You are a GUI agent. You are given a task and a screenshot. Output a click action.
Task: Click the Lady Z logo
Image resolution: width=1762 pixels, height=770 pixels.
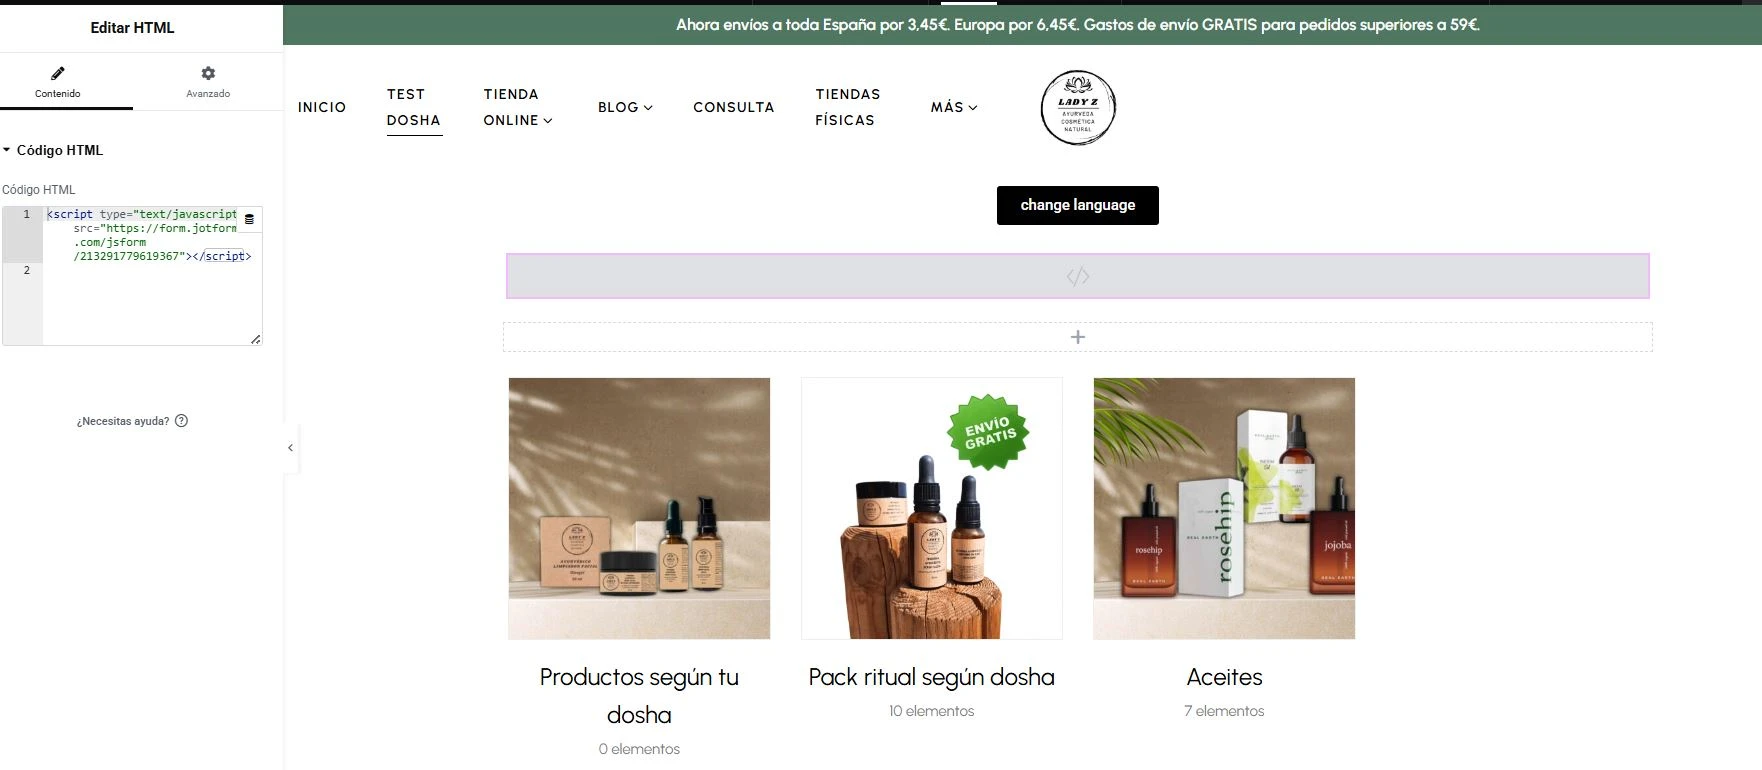tap(1077, 108)
